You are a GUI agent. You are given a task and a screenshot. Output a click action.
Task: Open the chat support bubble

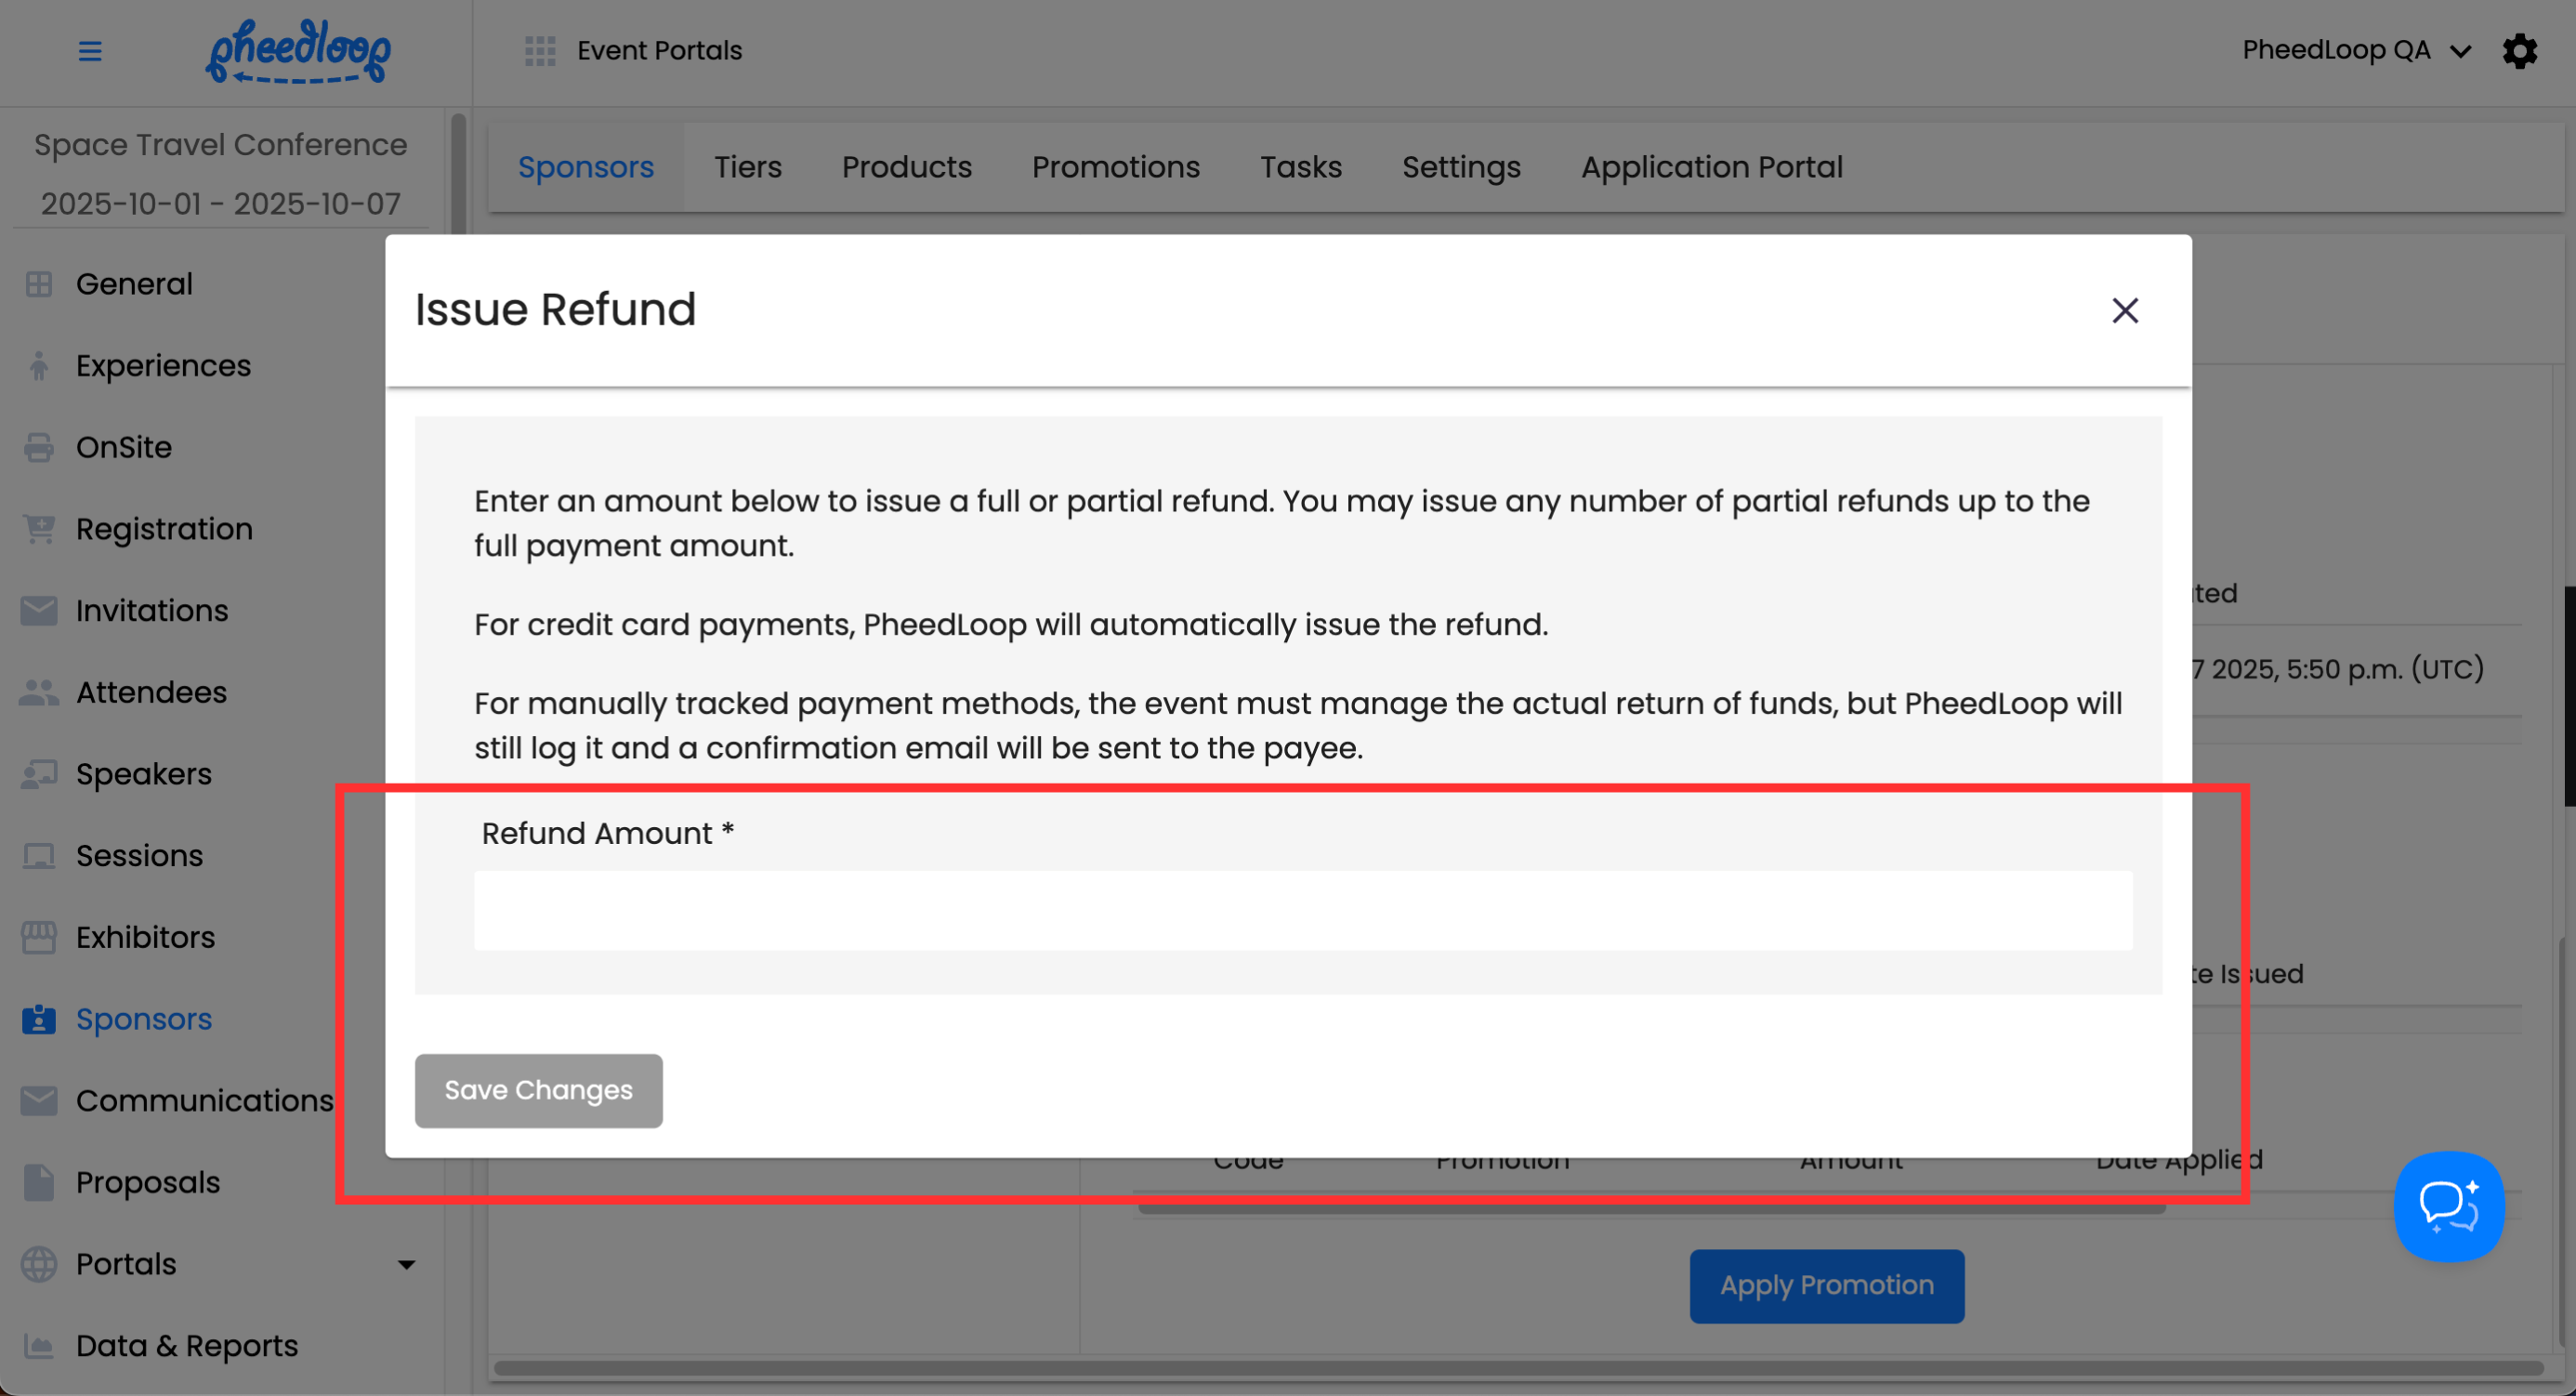point(2448,1206)
